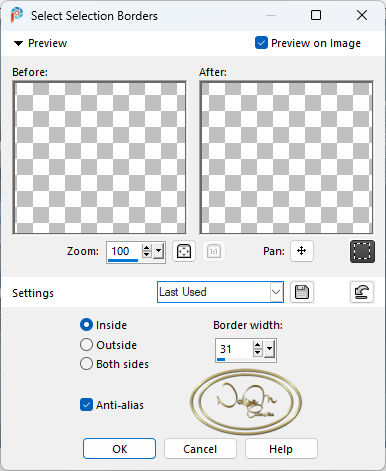Decrease Border width with down arrow
This screenshot has width=386, height=471.
point(257,352)
